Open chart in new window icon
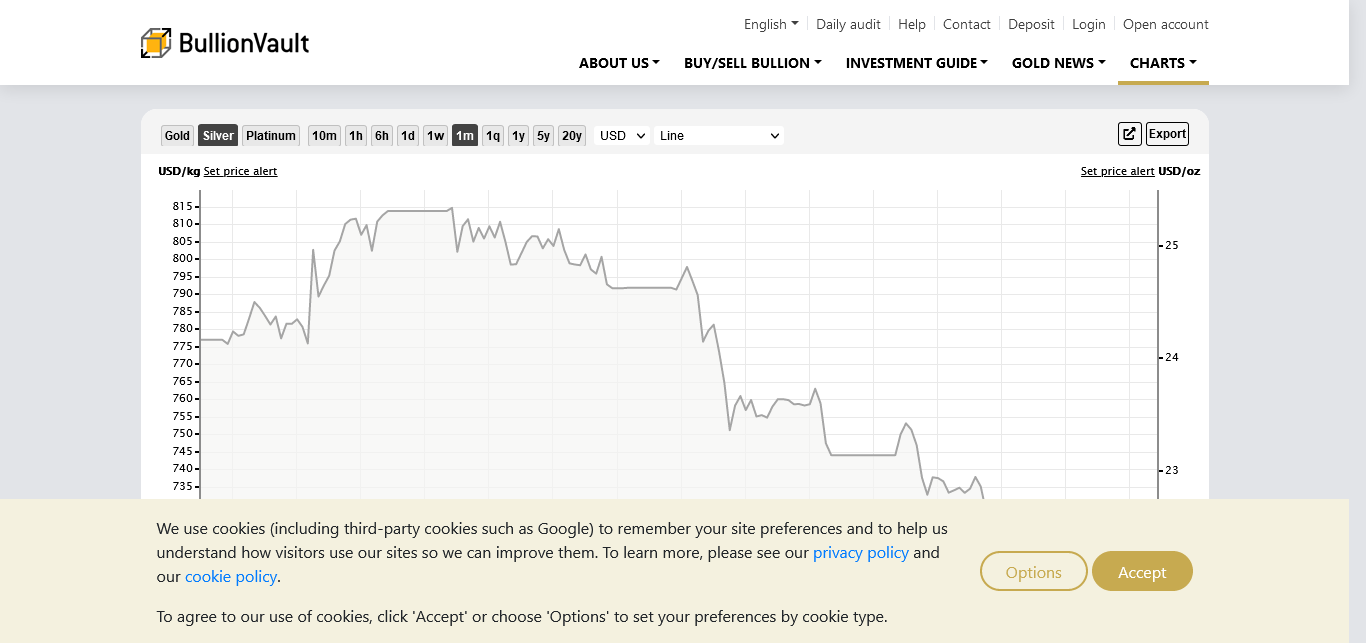The height and width of the screenshot is (643, 1366). [1129, 134]
